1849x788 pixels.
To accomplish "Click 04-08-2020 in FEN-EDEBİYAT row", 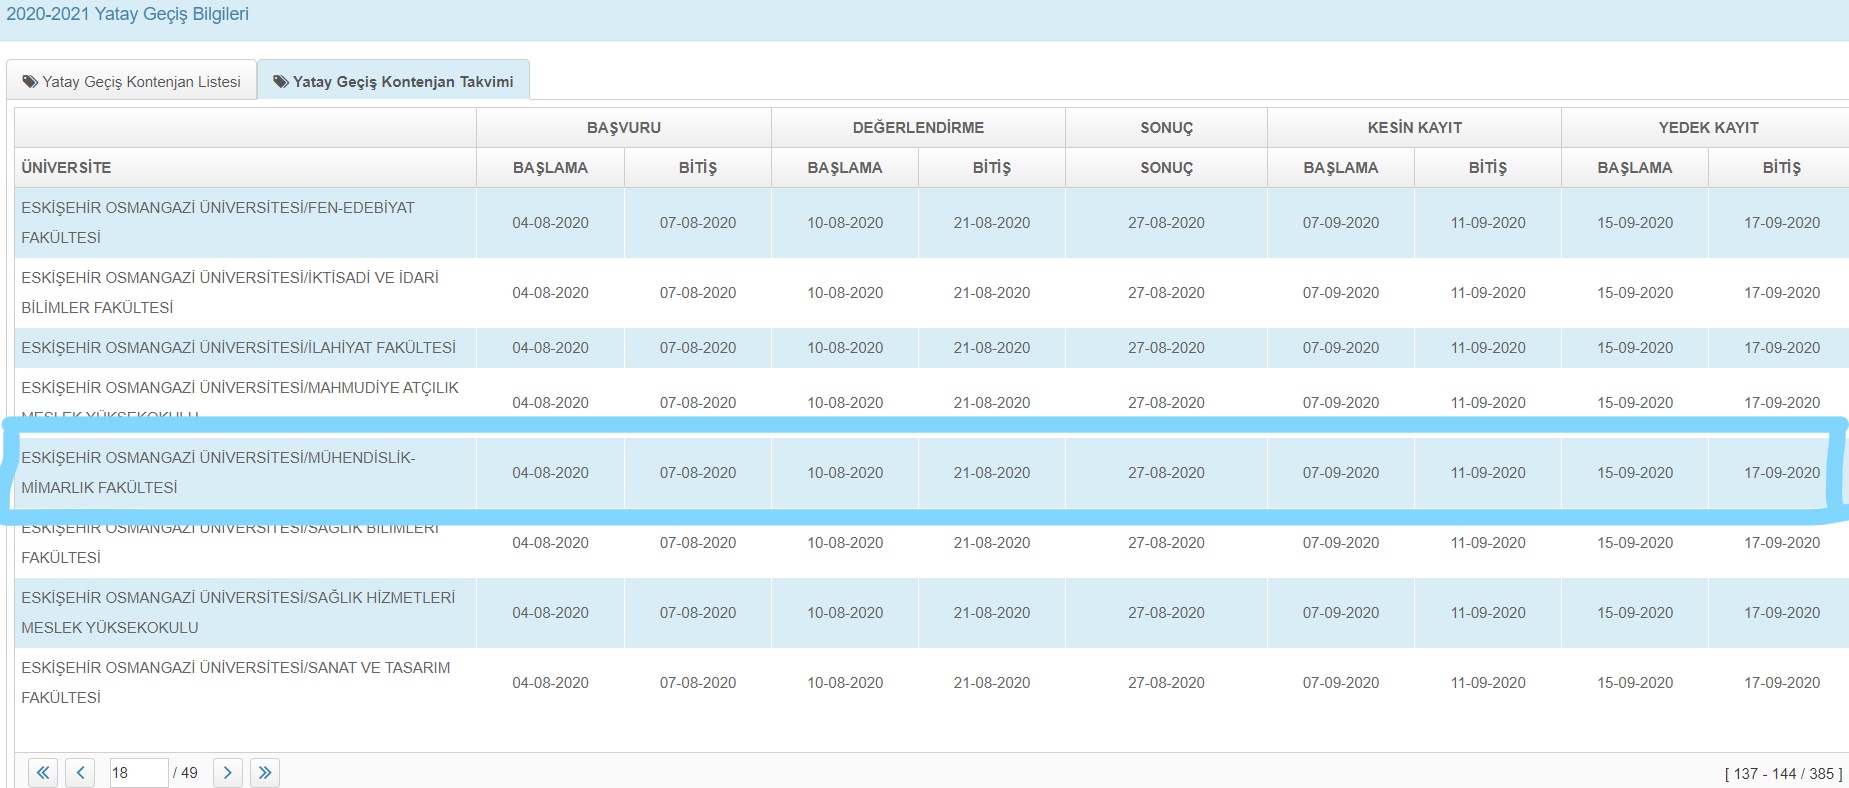I will (x=550, y=223).
